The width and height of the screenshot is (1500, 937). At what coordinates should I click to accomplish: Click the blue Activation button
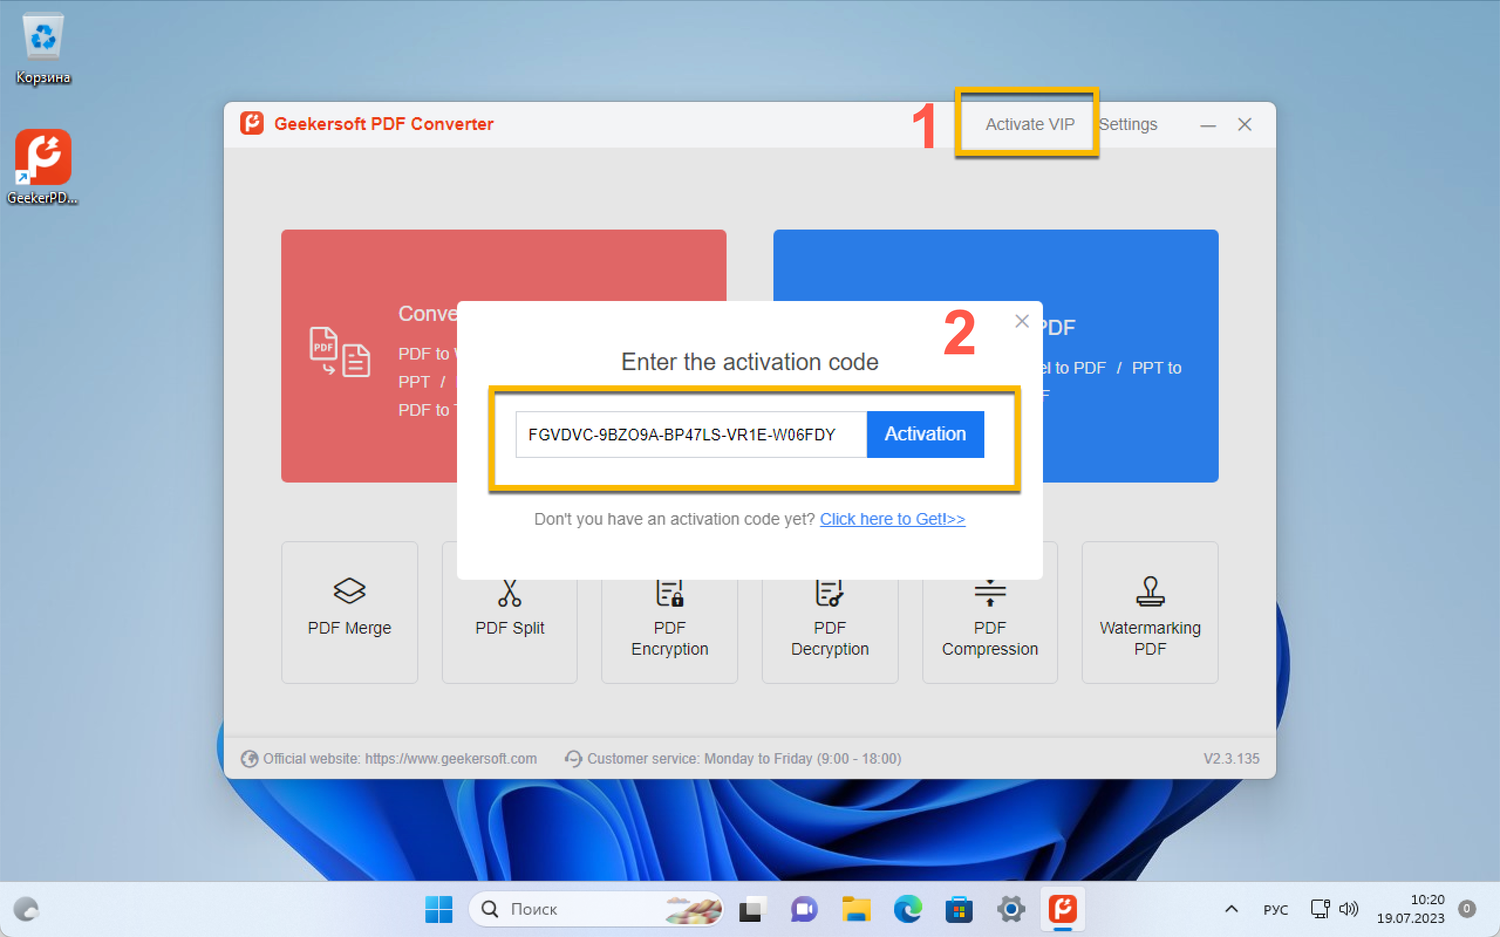click(925, 434)
